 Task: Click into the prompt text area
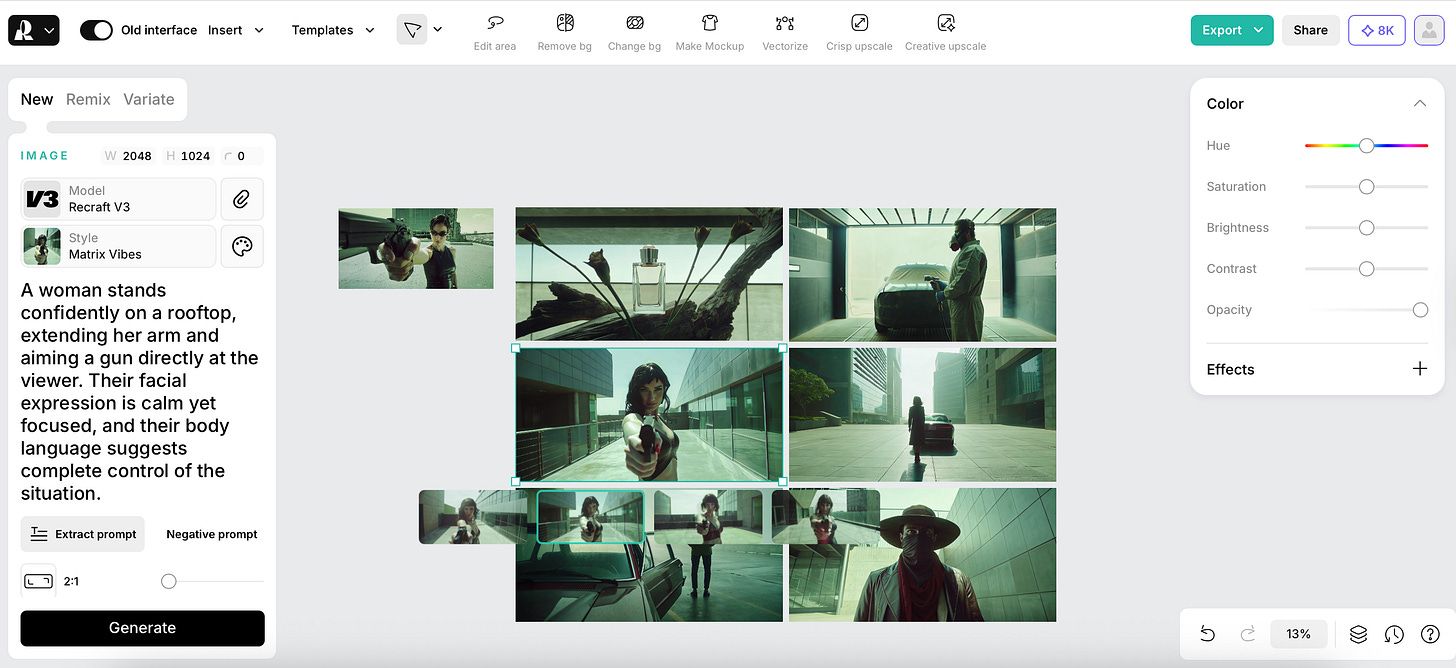141,392
